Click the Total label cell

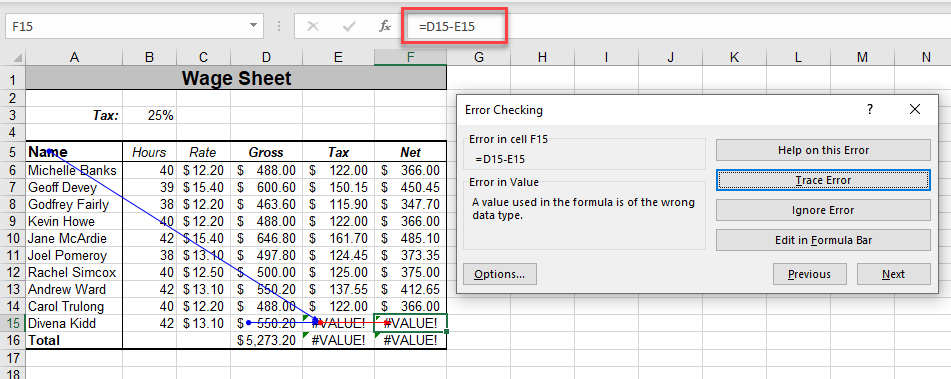click(x=74, y=340)
